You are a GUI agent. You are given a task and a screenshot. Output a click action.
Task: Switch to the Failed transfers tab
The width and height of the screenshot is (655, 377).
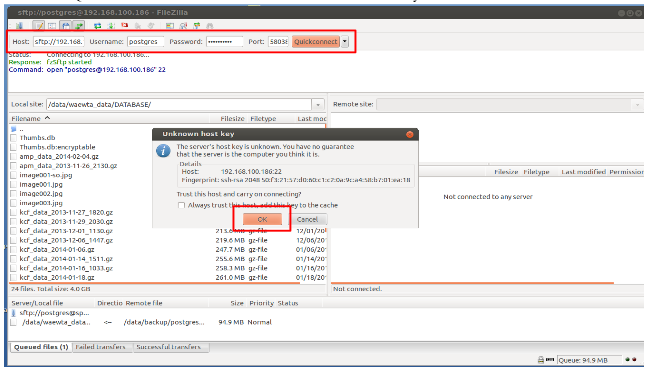(100, 347)
